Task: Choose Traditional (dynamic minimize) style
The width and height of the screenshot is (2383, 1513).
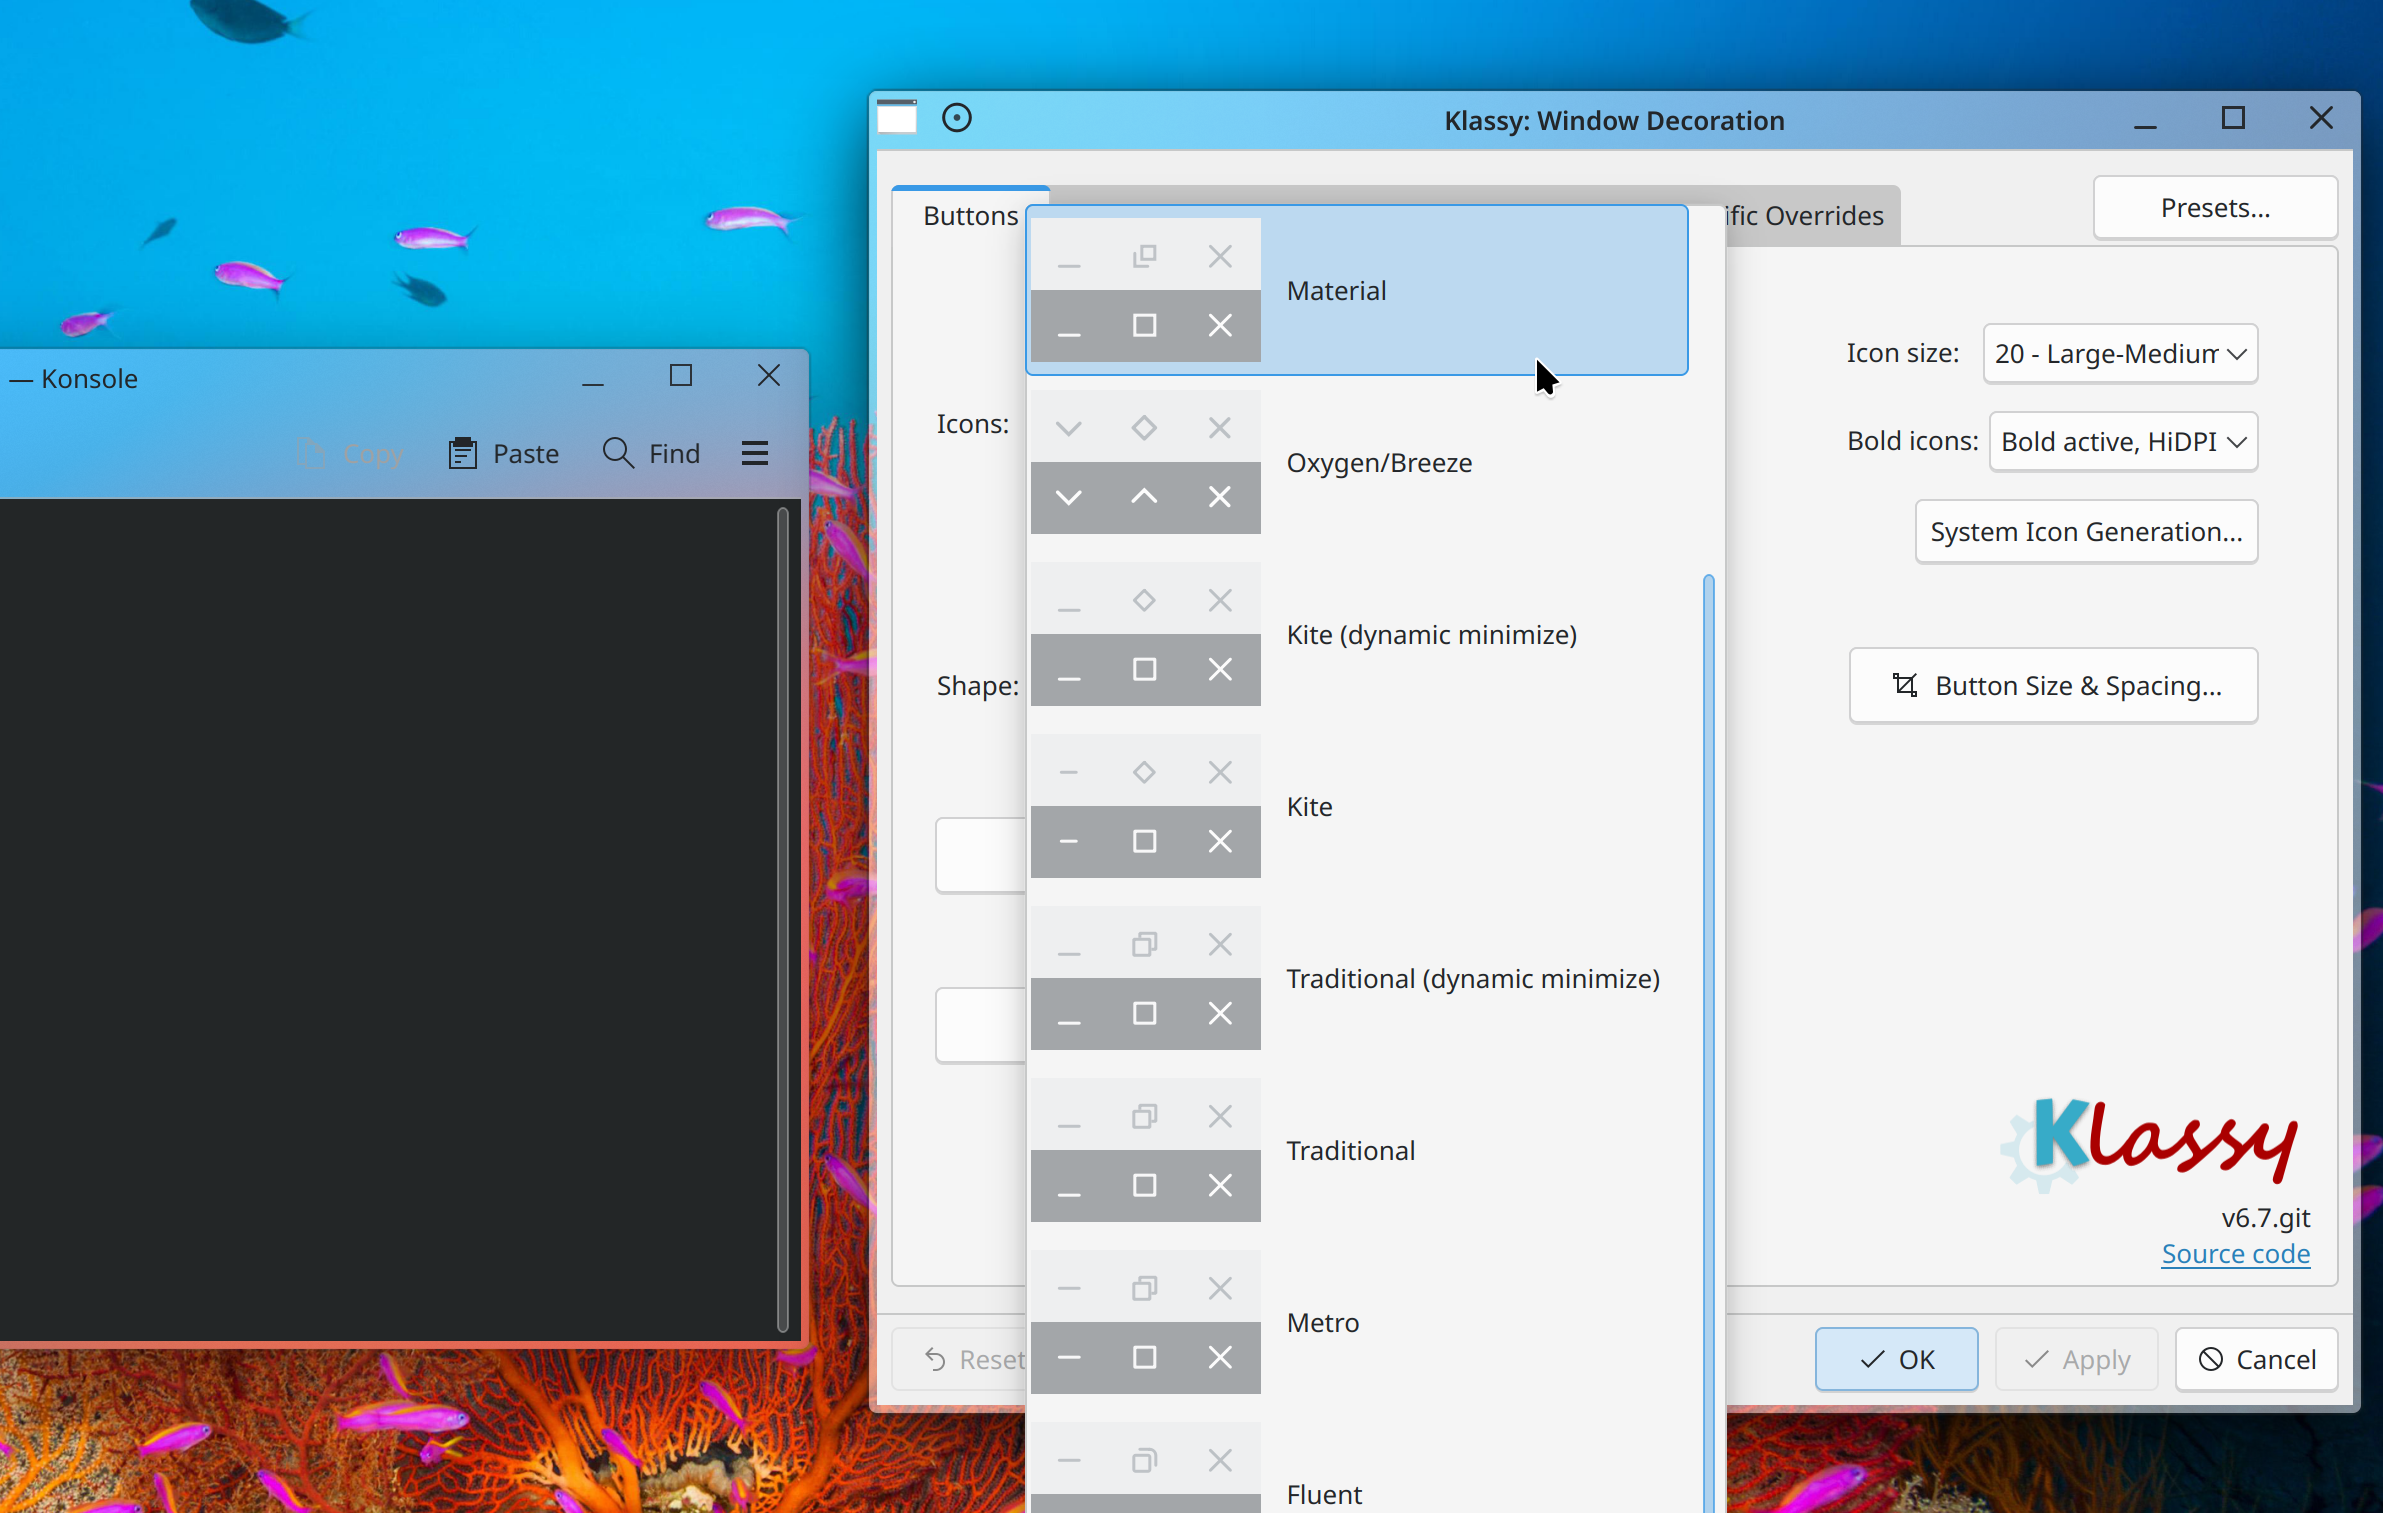Action: (x=1357, y=978)
